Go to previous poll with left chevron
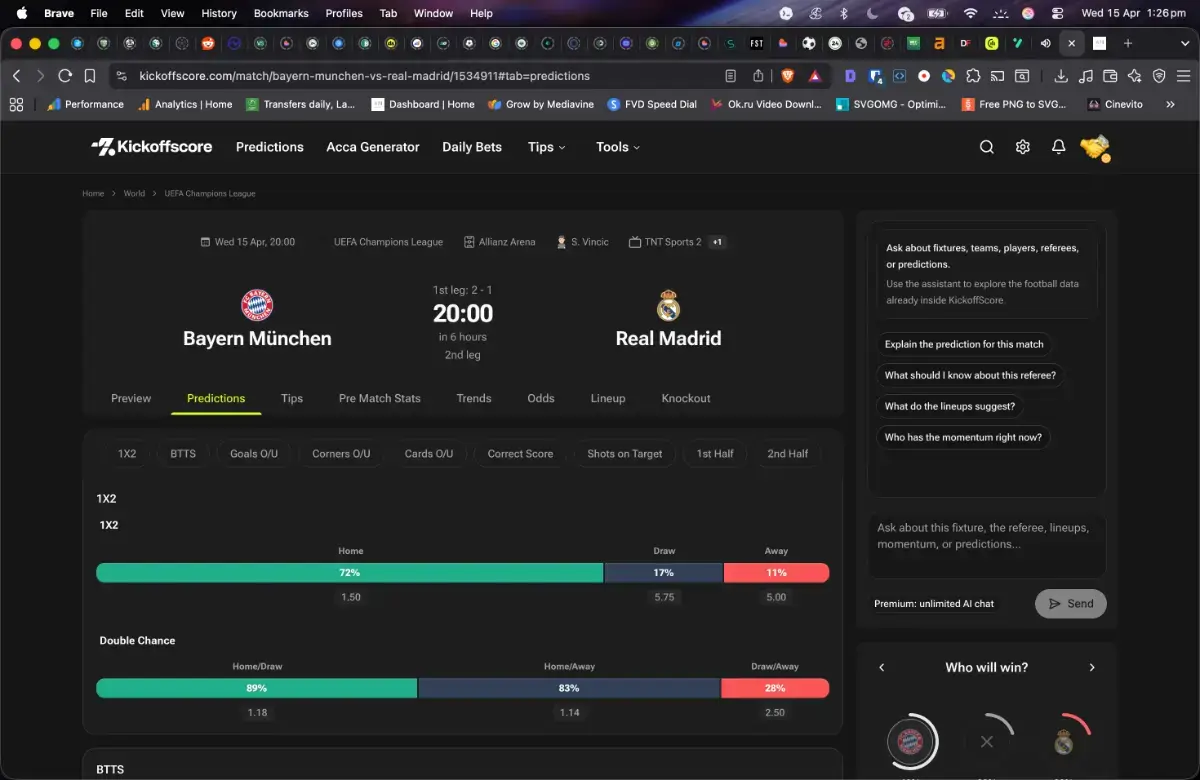 point(881,667)
